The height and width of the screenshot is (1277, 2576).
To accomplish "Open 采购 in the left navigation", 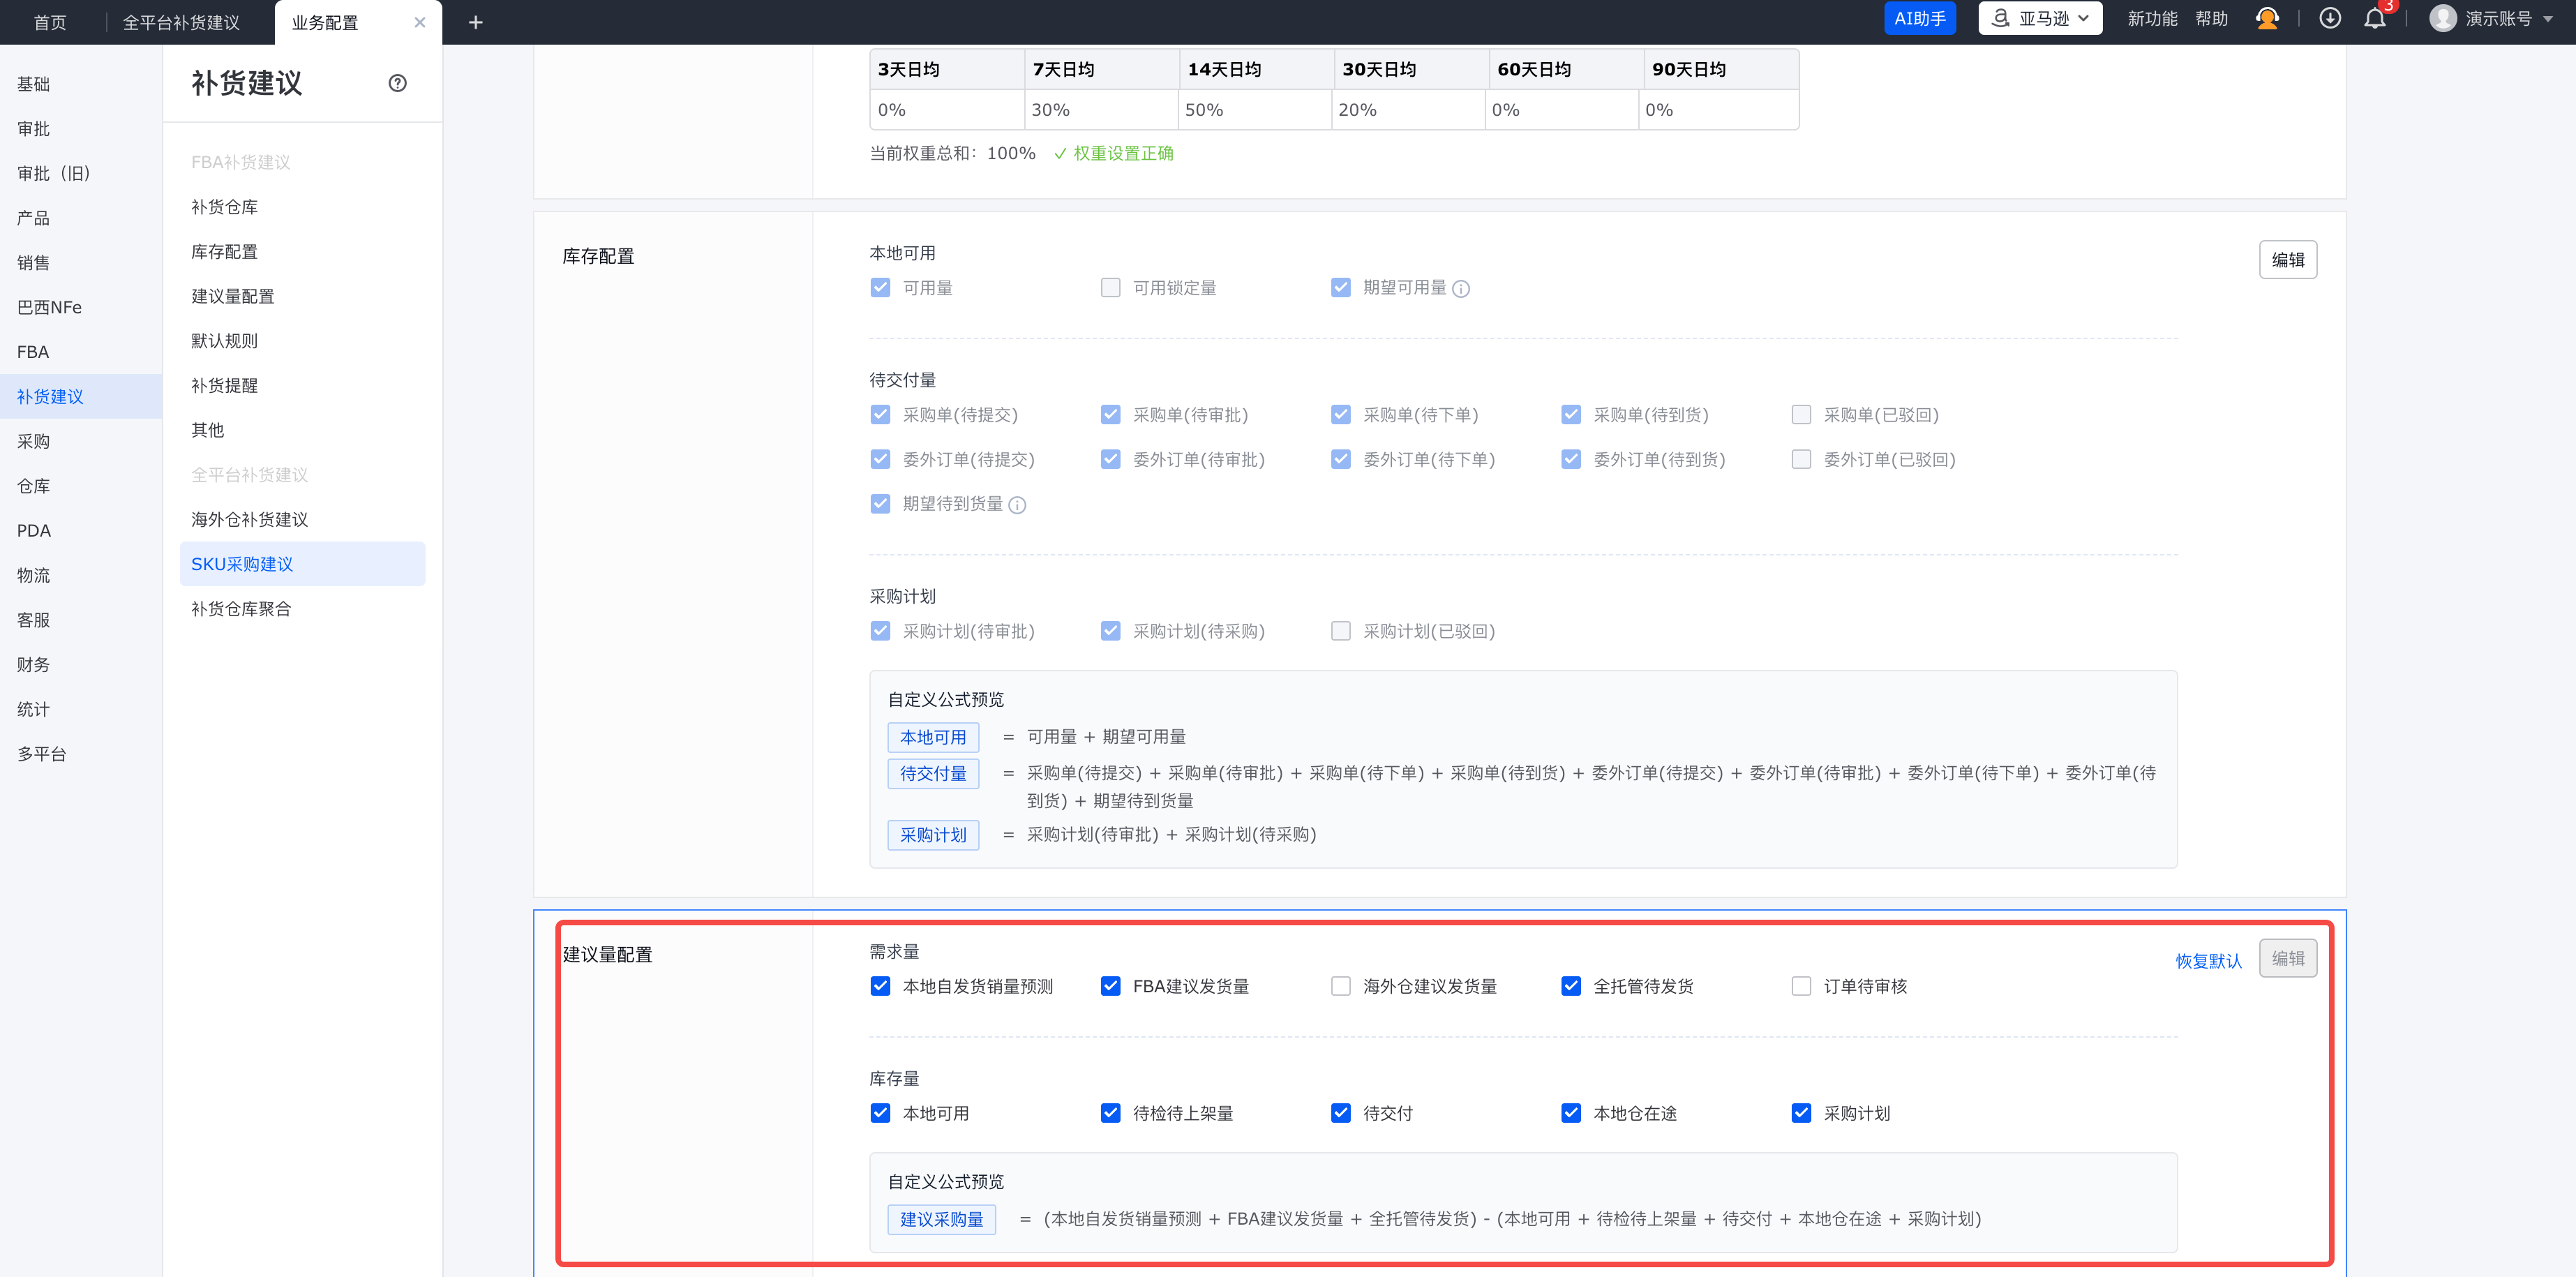I will 33,441.
